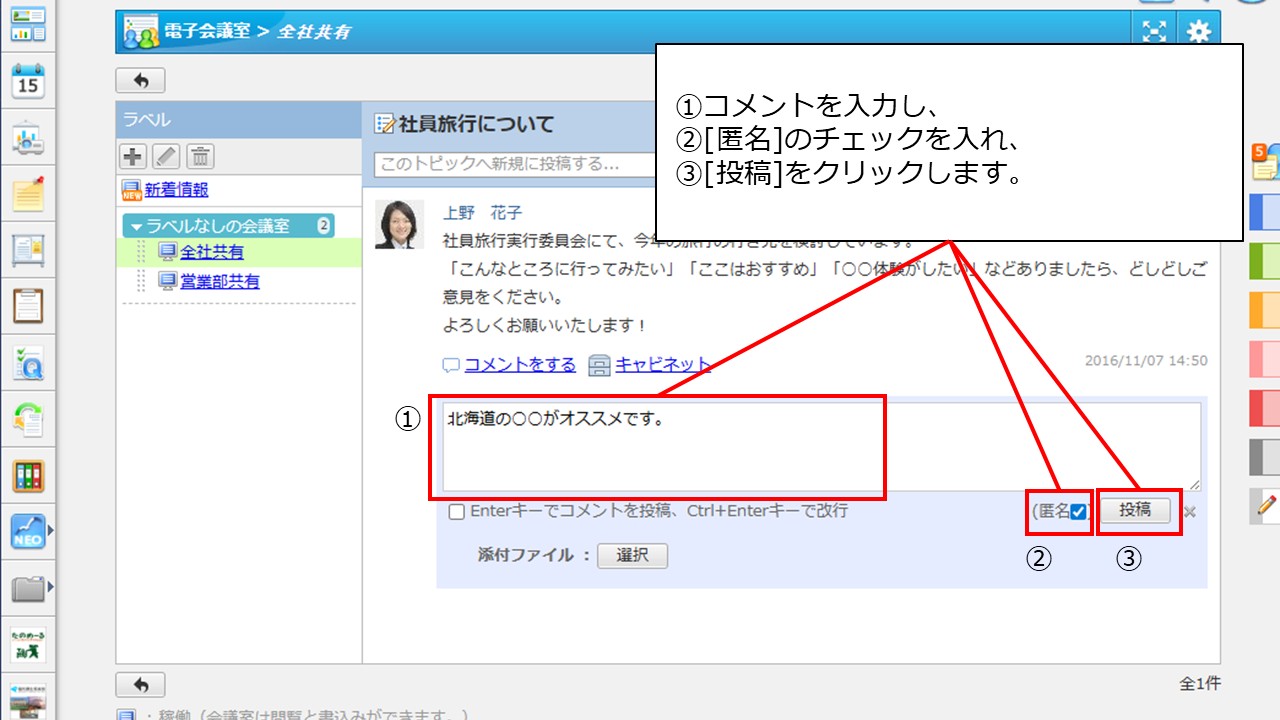Open the calendar icon in the sidebar
Screen dimensions: 1280x720
click(28, 80)
